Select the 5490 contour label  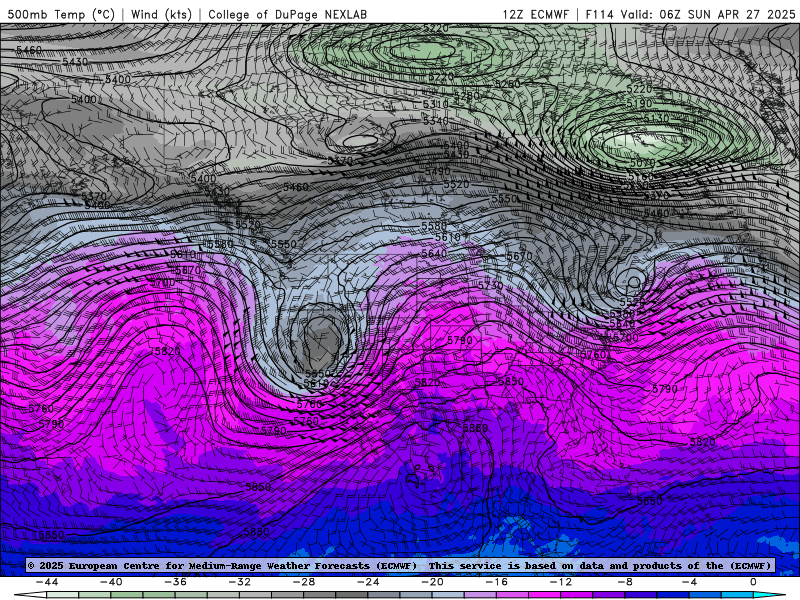tap(437, 171)
